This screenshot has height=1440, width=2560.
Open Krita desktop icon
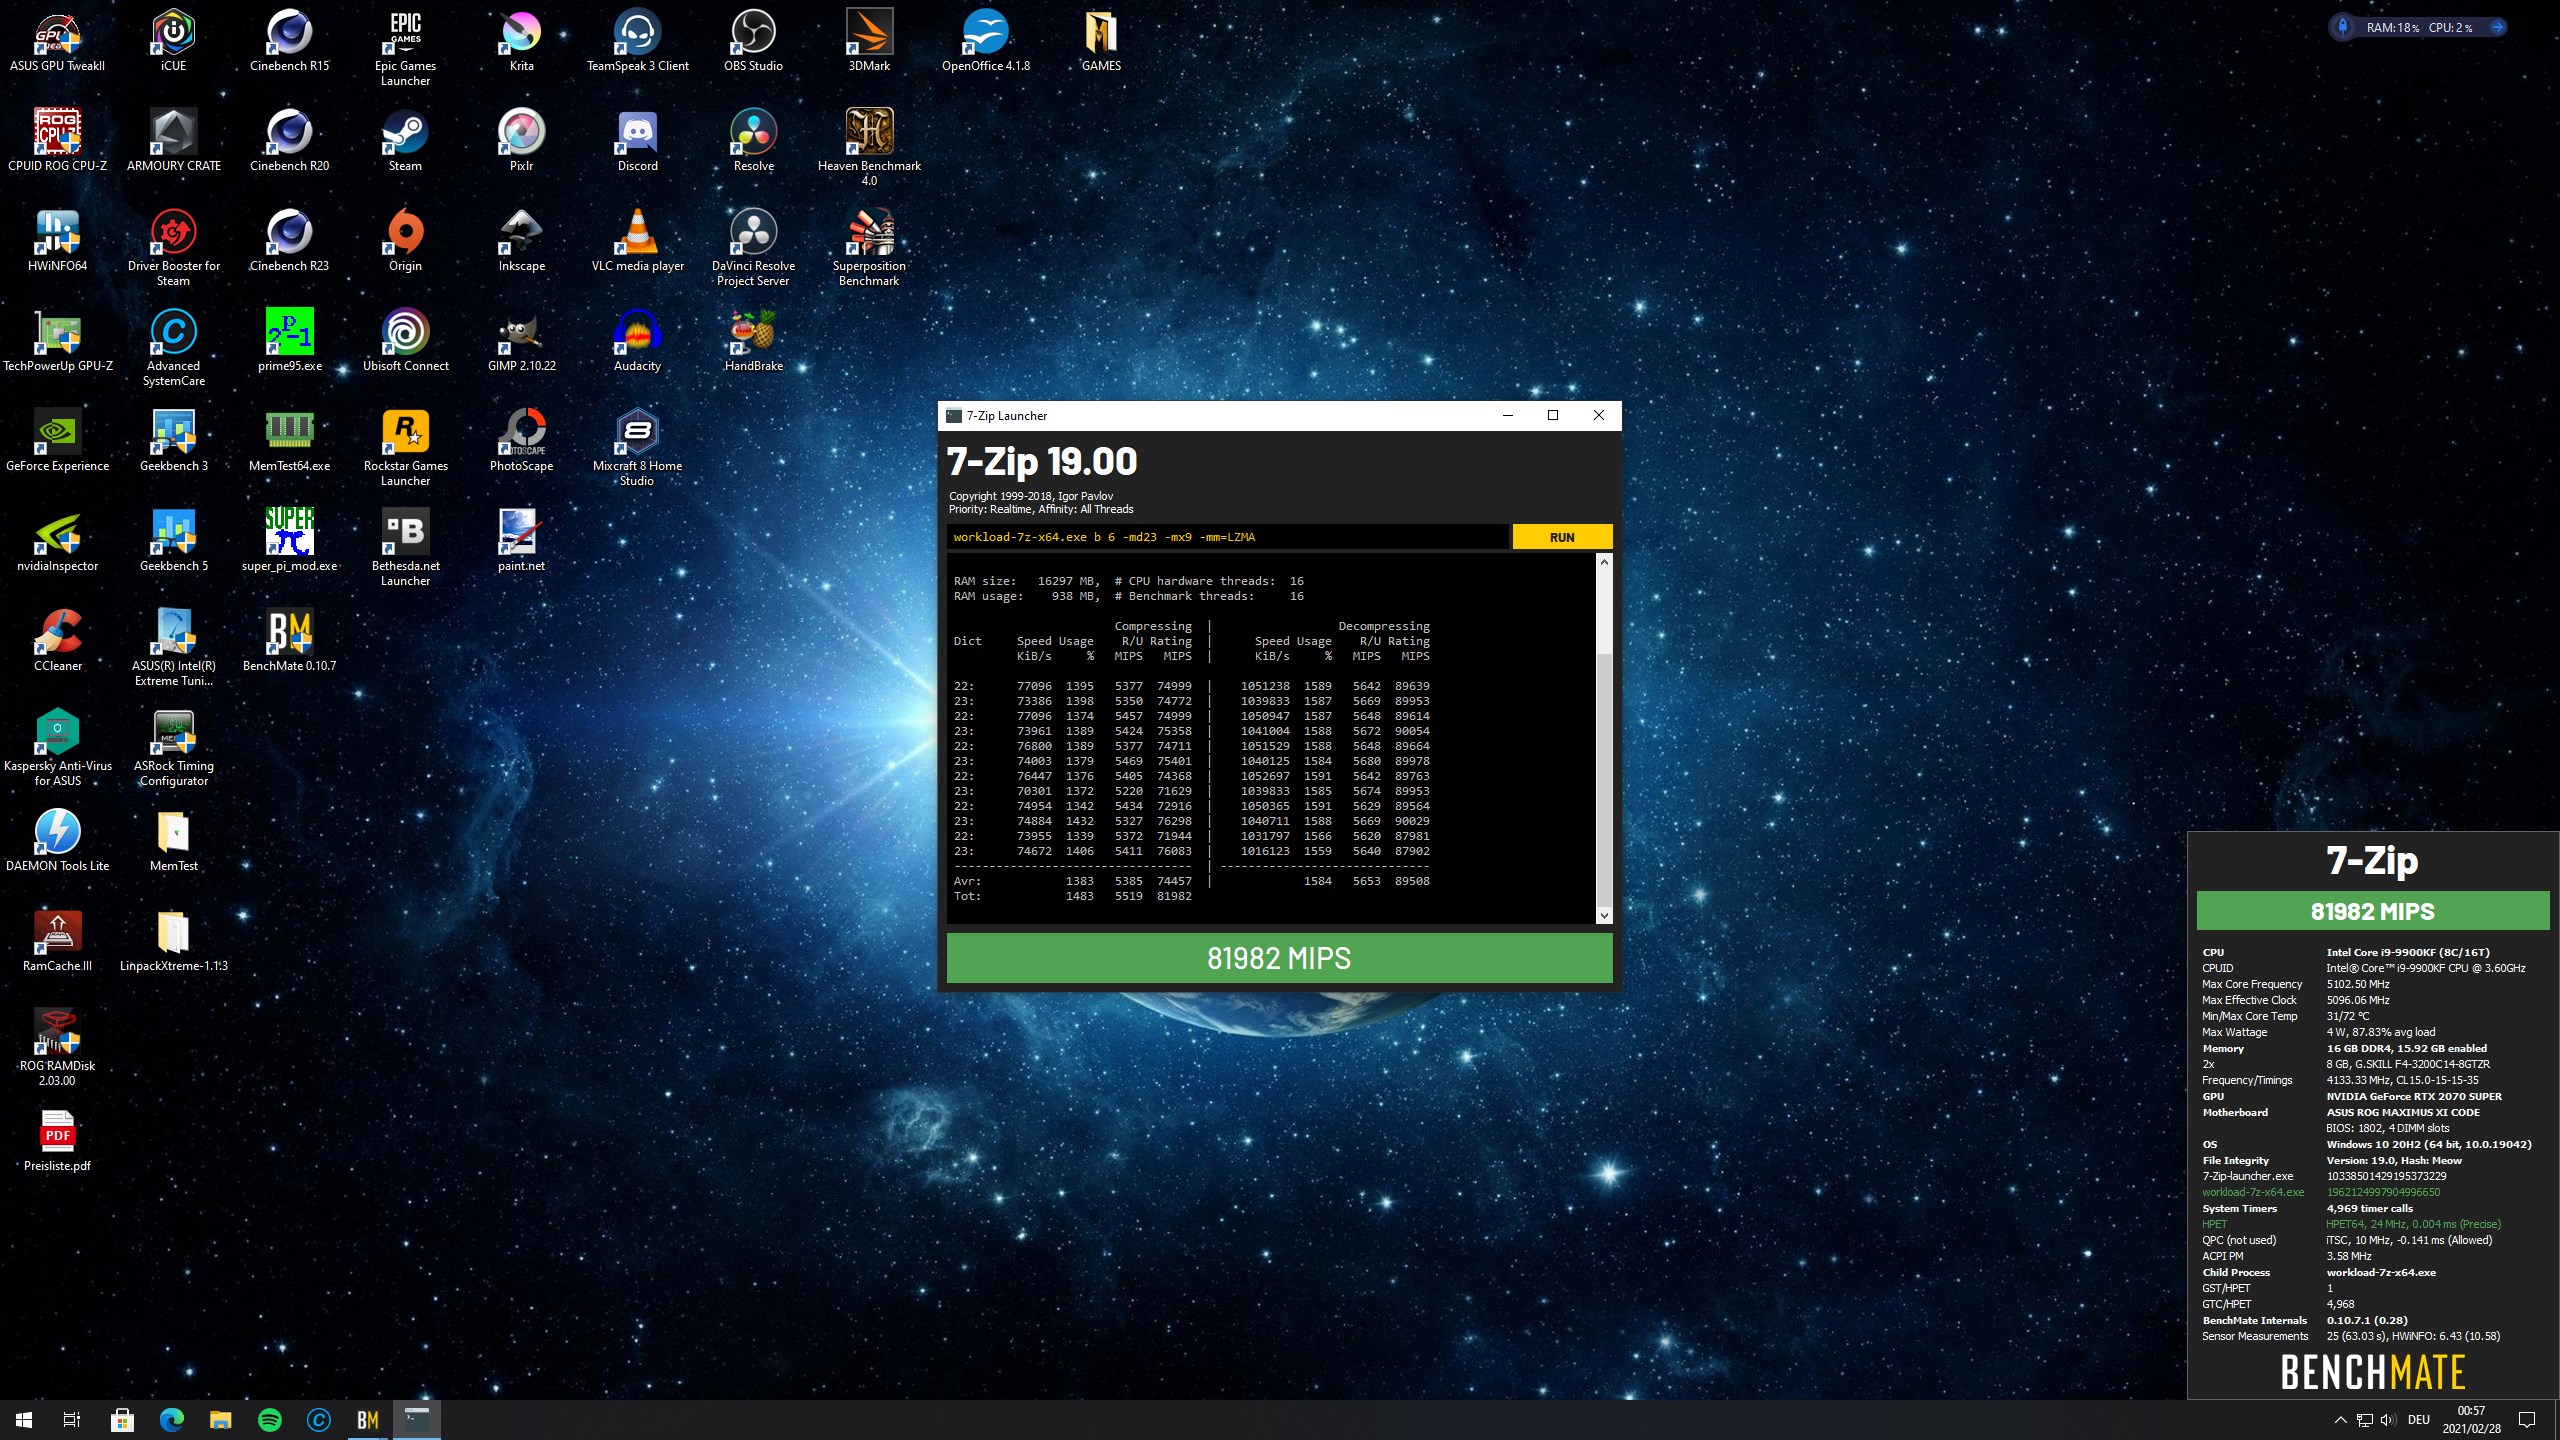point(521,42)
